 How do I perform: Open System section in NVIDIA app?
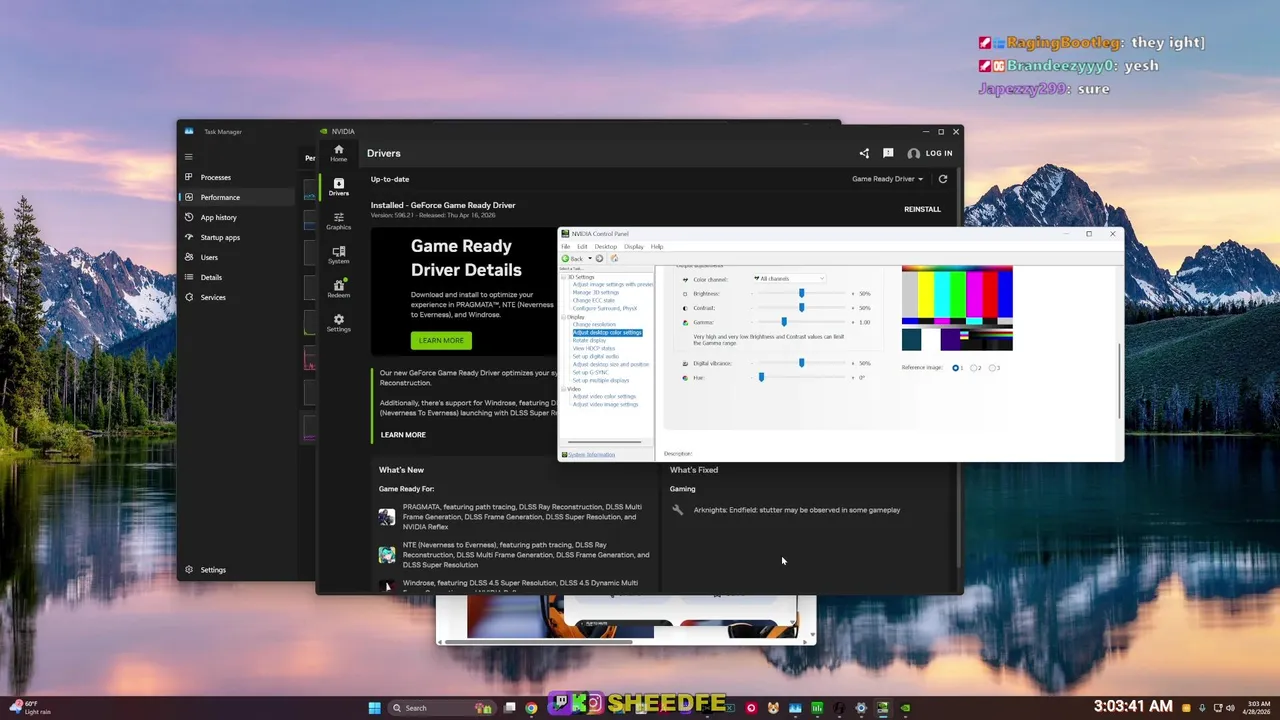pos(338,255)
